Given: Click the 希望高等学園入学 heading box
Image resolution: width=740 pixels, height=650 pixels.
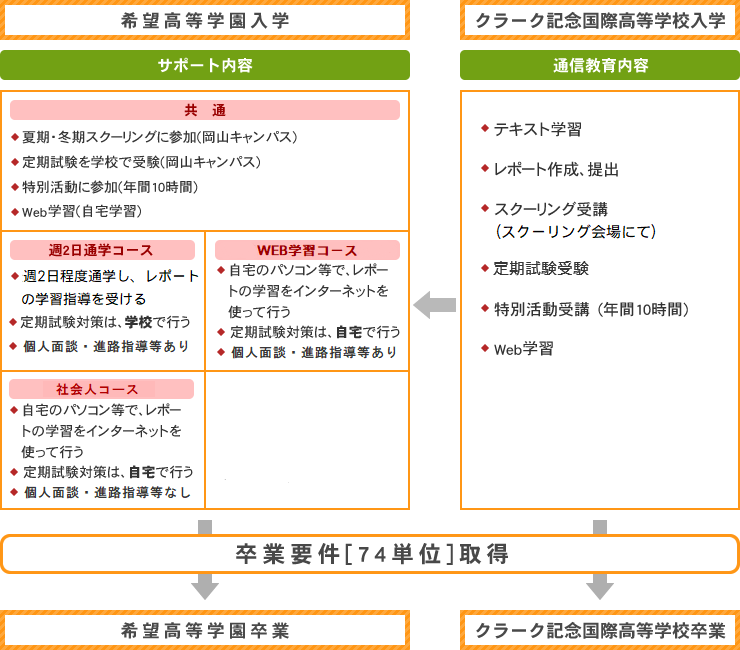Looking at the screenshot, I should (x=205, y=20).
